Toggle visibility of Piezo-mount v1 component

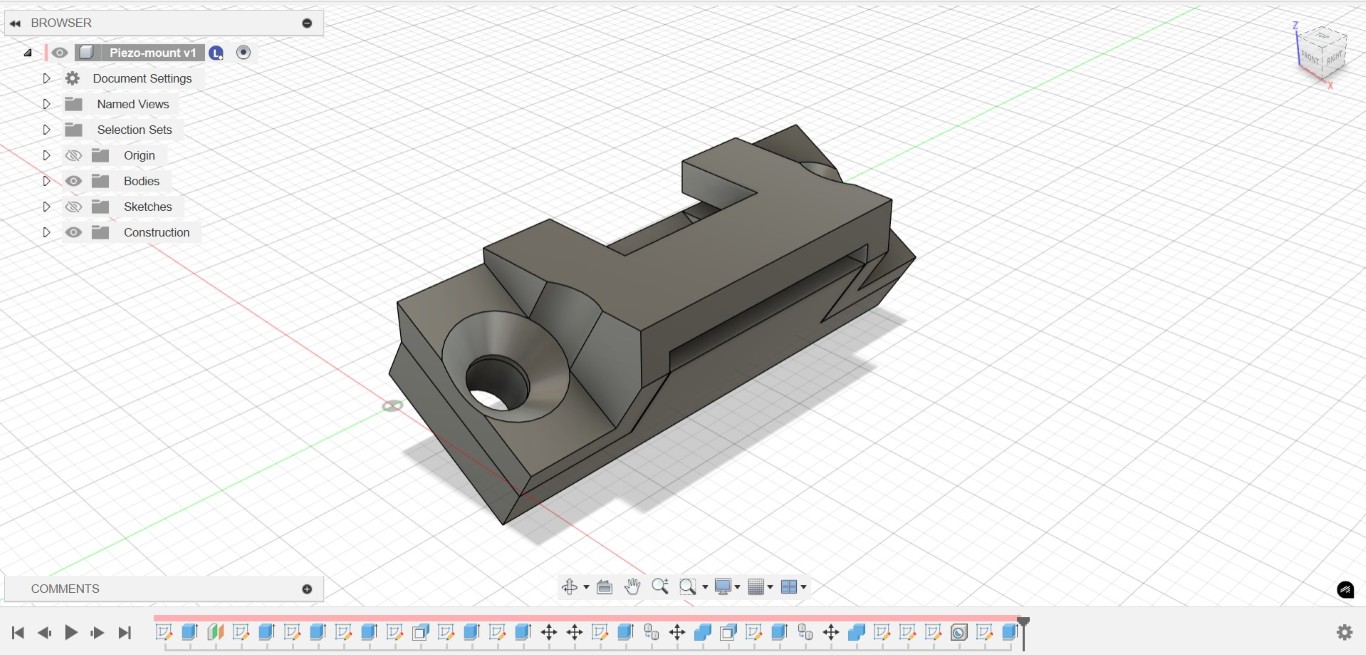click(x=60, y=53)
